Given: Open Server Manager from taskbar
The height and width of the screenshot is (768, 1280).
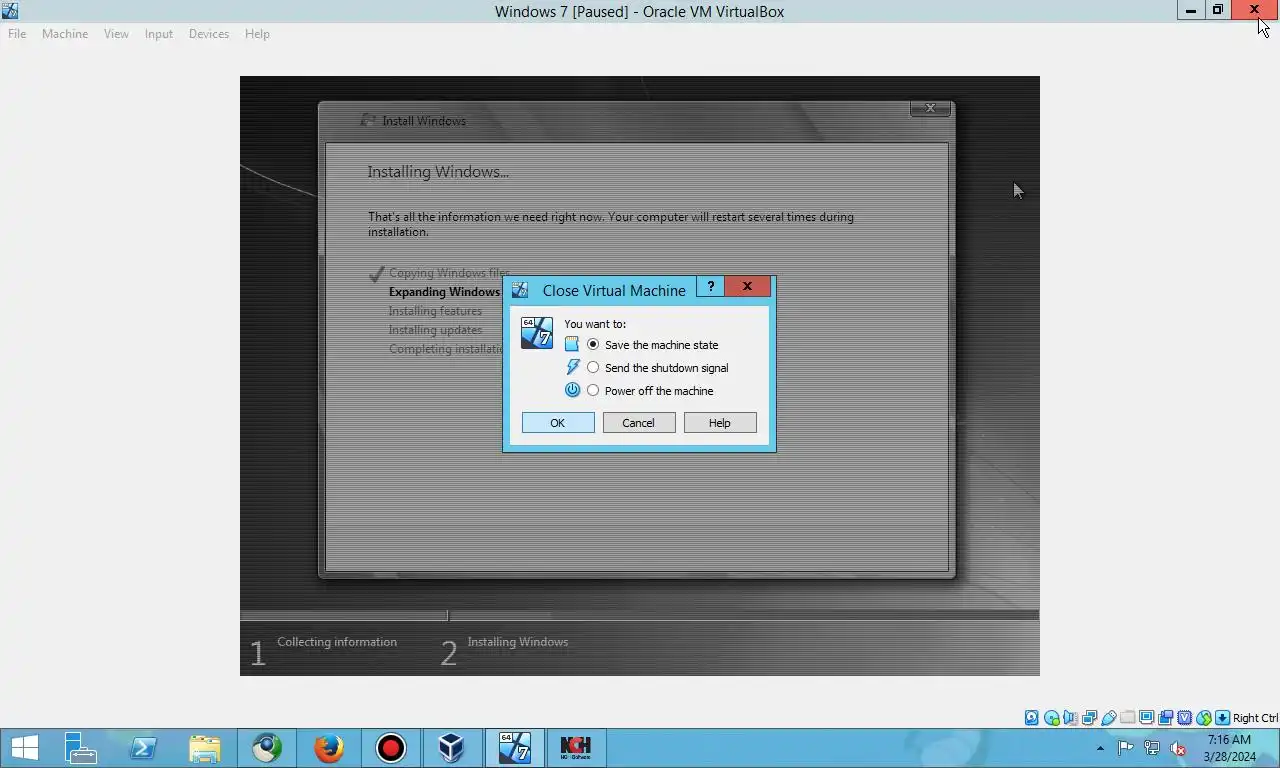Looking at the screenshot, I should [x=80, y=748].
